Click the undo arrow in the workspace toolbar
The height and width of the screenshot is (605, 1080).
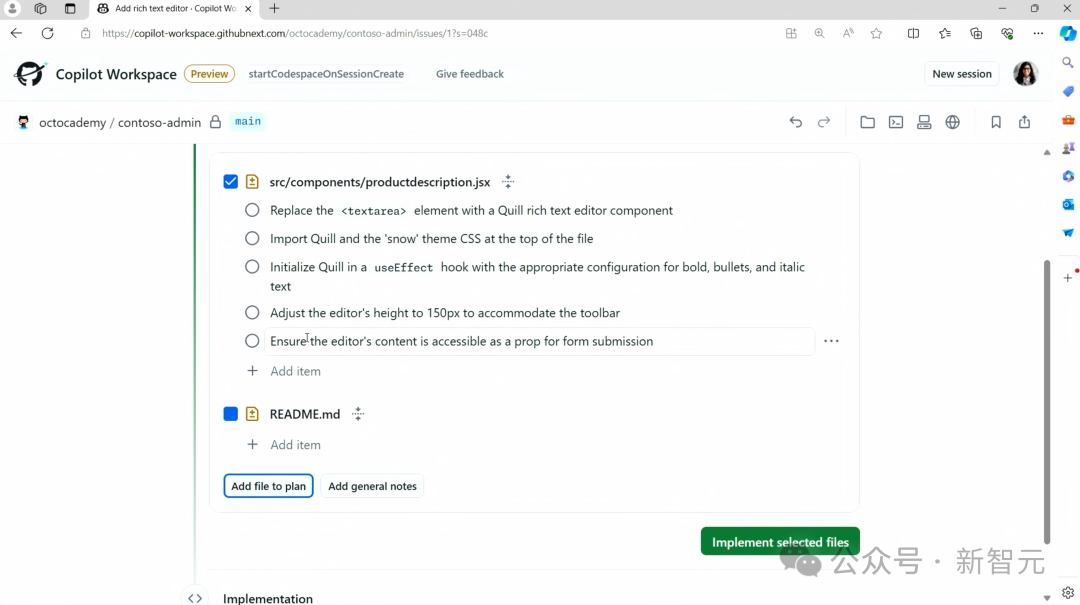click(796, 122)
